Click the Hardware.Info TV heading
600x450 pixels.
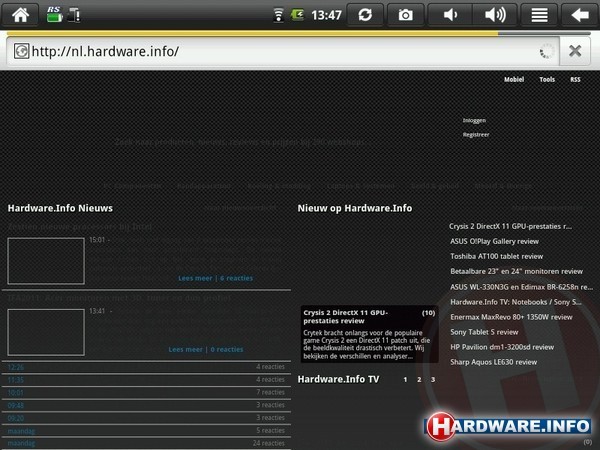click(x=338, y=379)
